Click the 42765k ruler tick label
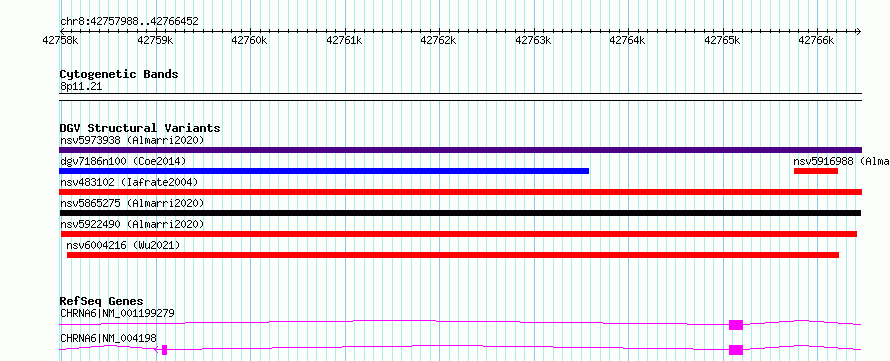This screenshot has width=890, height=361. [x=722, y=41]
